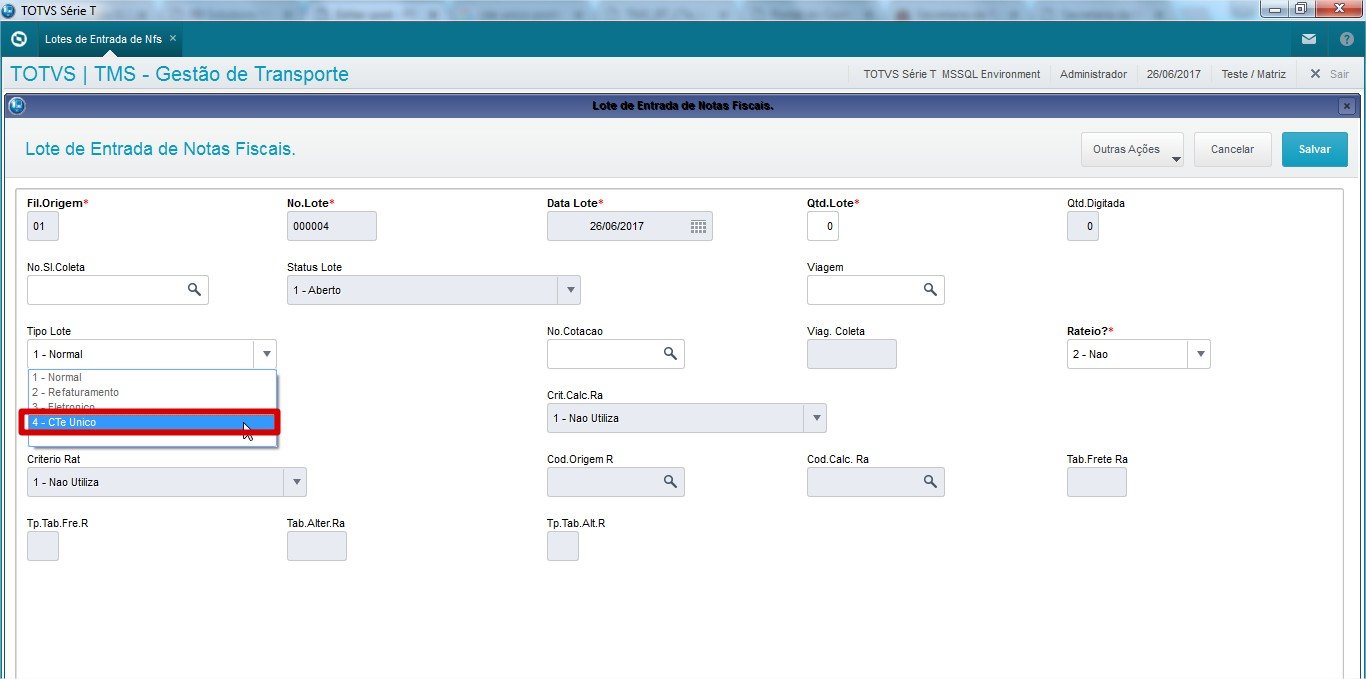The height and width of the screenshot is (679, 1366).
Task: Open the Rateio? dropdown arrow
Action: [1199, 354]
